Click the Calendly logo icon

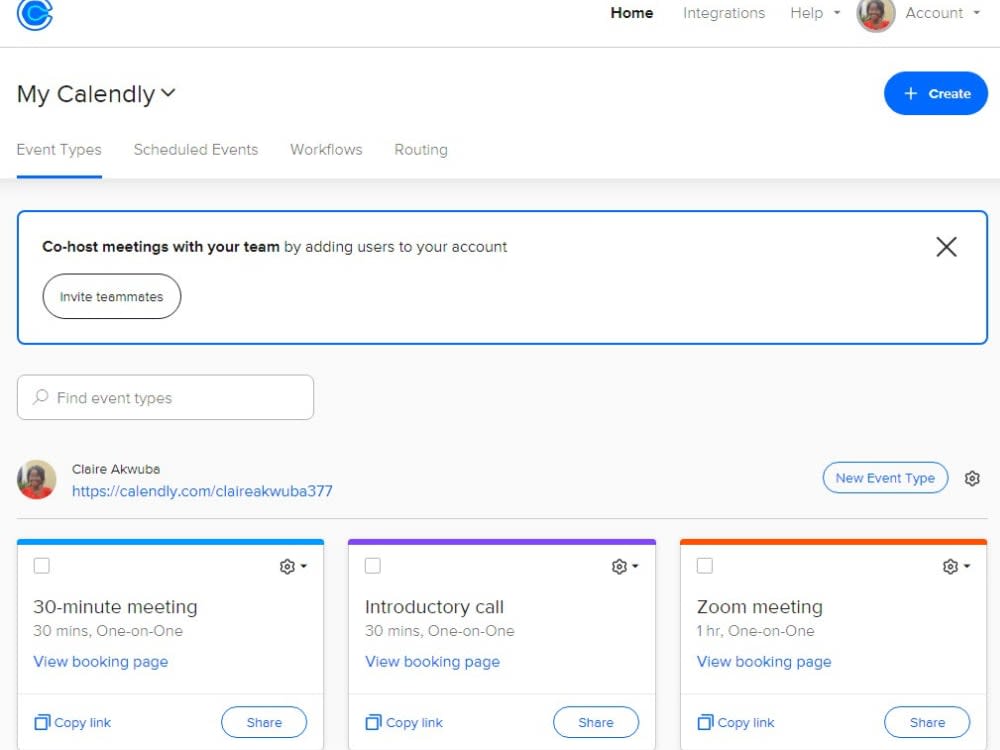[34, 13]
